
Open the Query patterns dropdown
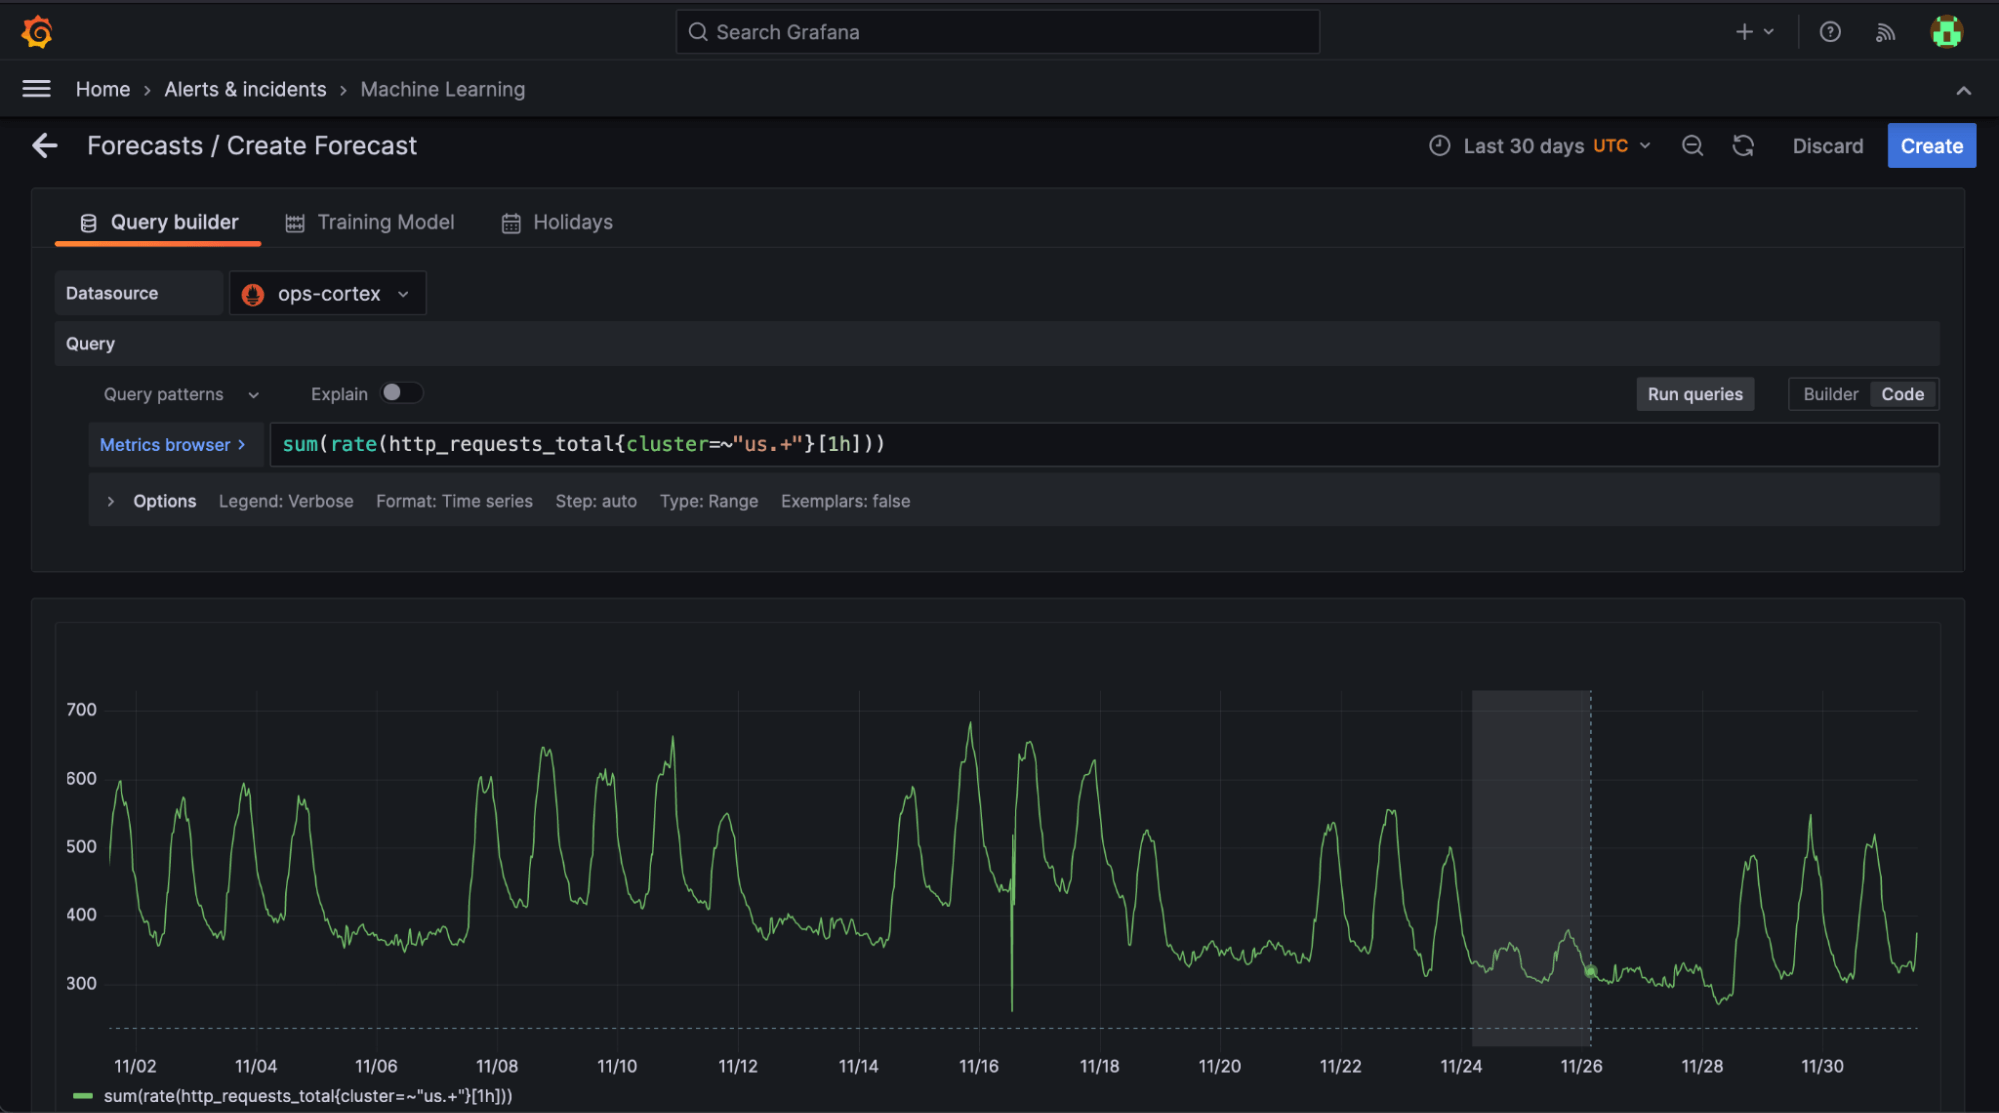(180, 393)
